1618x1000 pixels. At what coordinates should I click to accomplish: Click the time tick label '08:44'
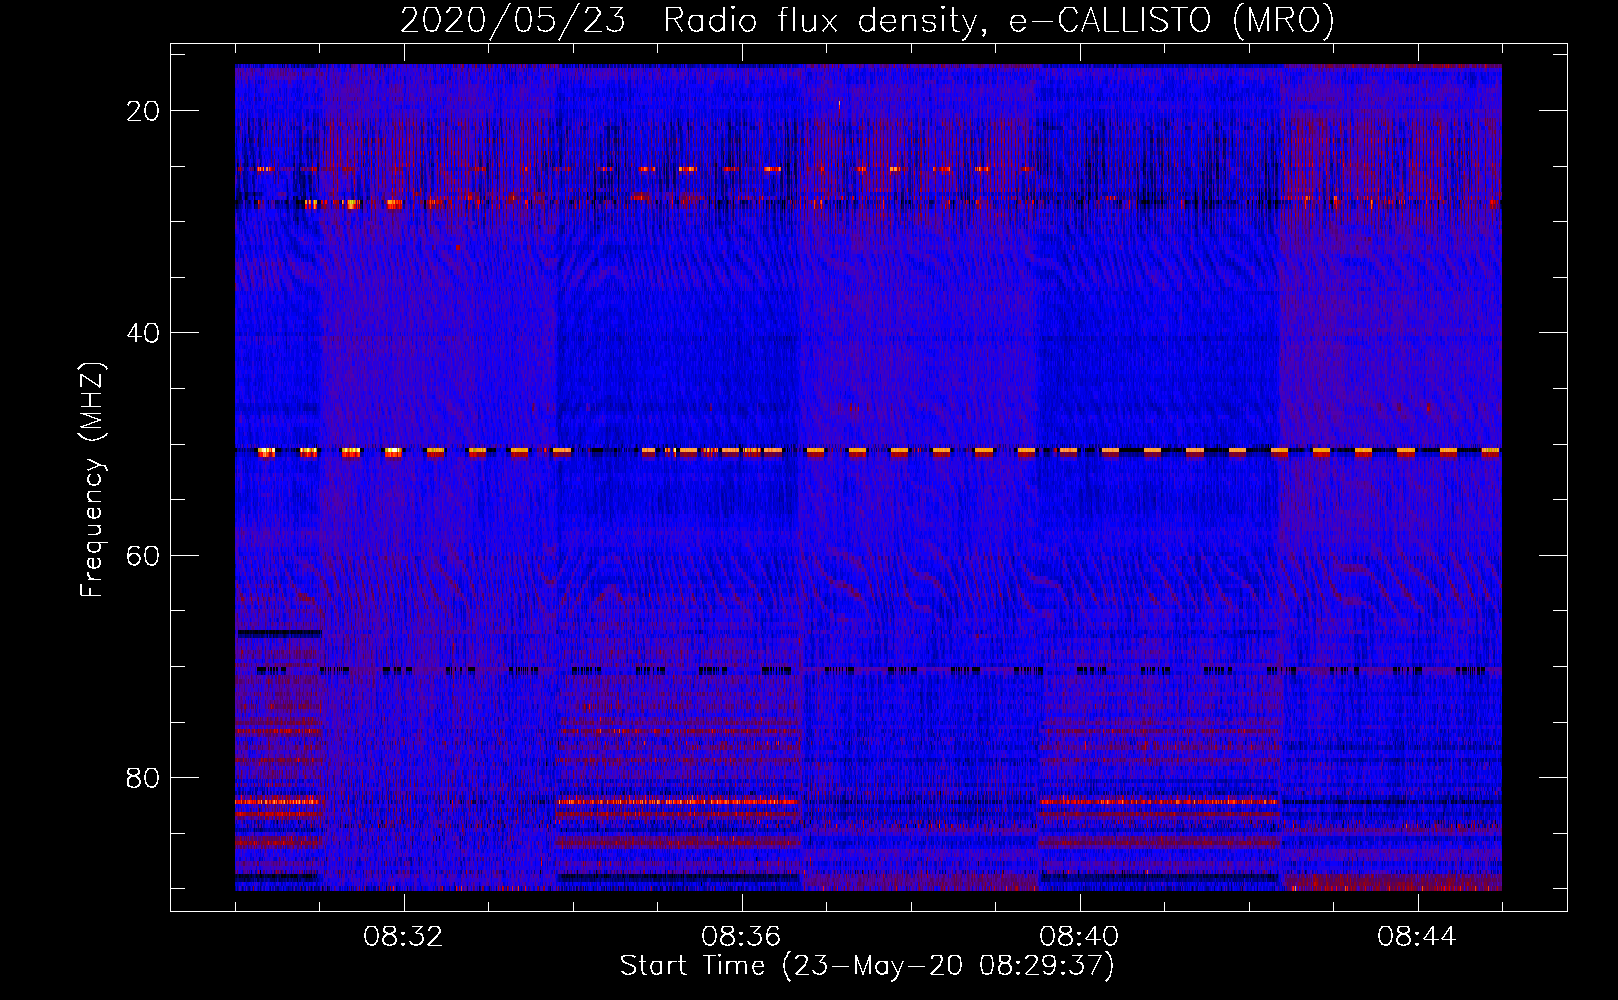1417,937
